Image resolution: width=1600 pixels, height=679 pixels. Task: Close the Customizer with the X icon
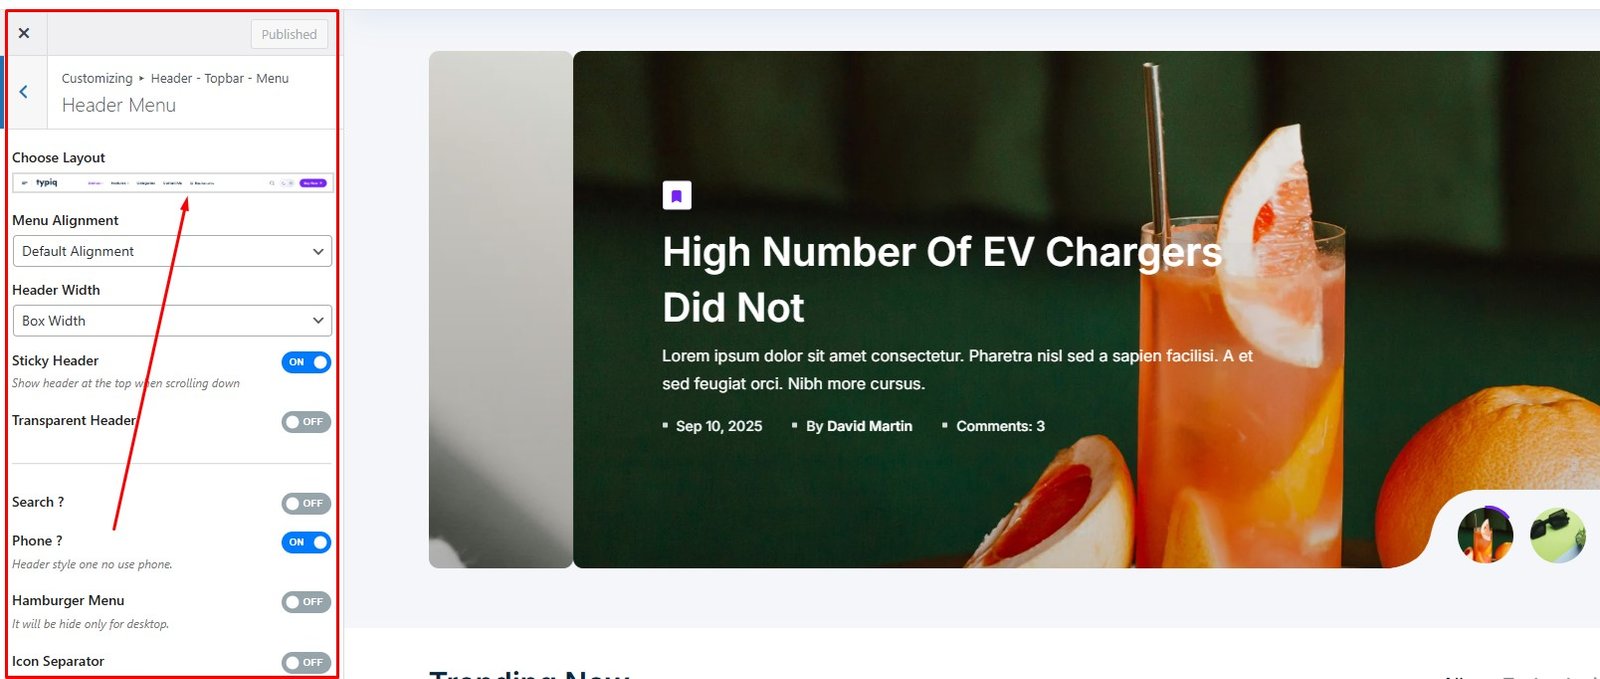(24, 33)
